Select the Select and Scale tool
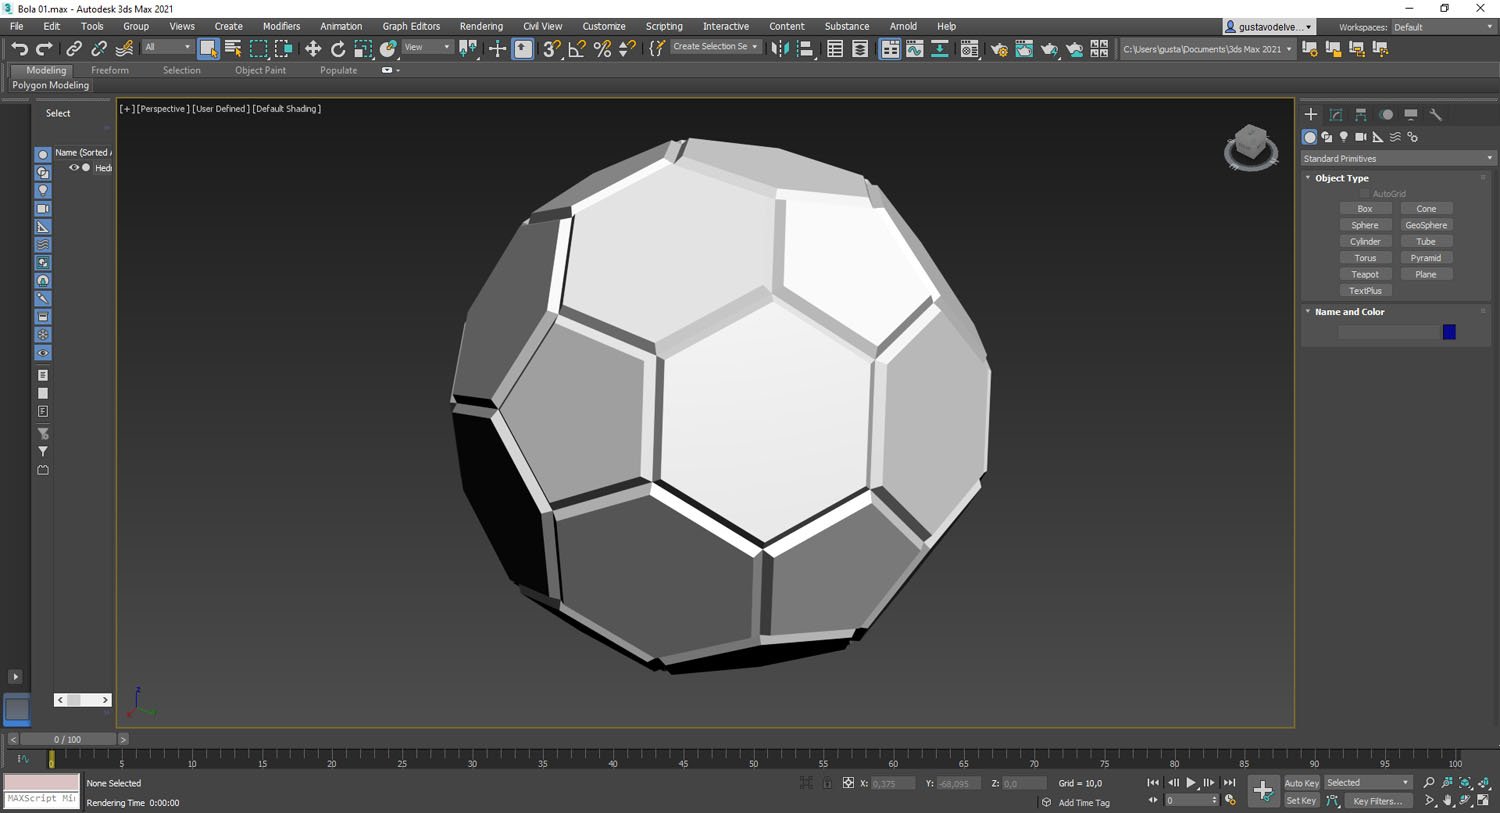Viewport: 1500px width, 813px height. (363, 48)
